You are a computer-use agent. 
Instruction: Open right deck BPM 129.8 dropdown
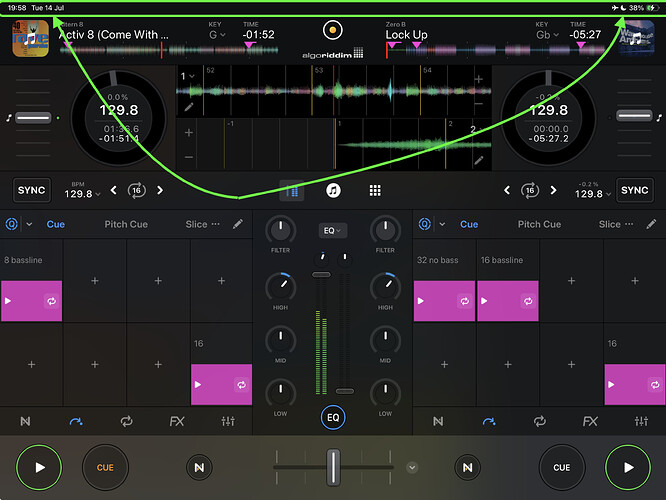[593, 194]
